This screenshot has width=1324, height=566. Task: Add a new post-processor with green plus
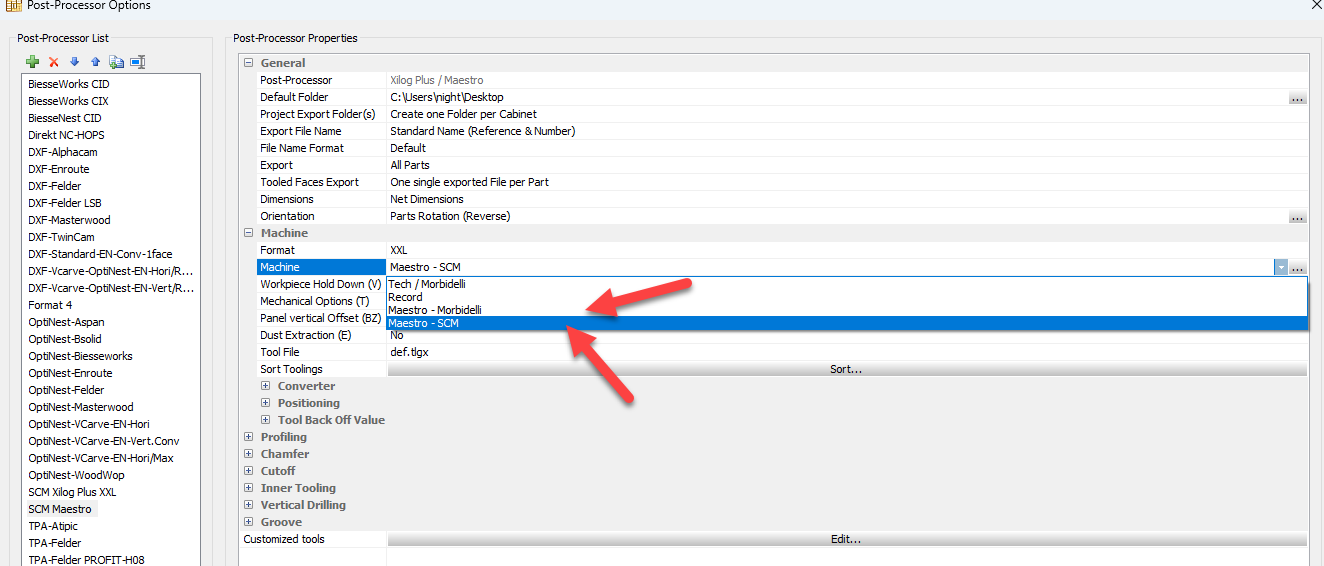click(x=33, y=62)
